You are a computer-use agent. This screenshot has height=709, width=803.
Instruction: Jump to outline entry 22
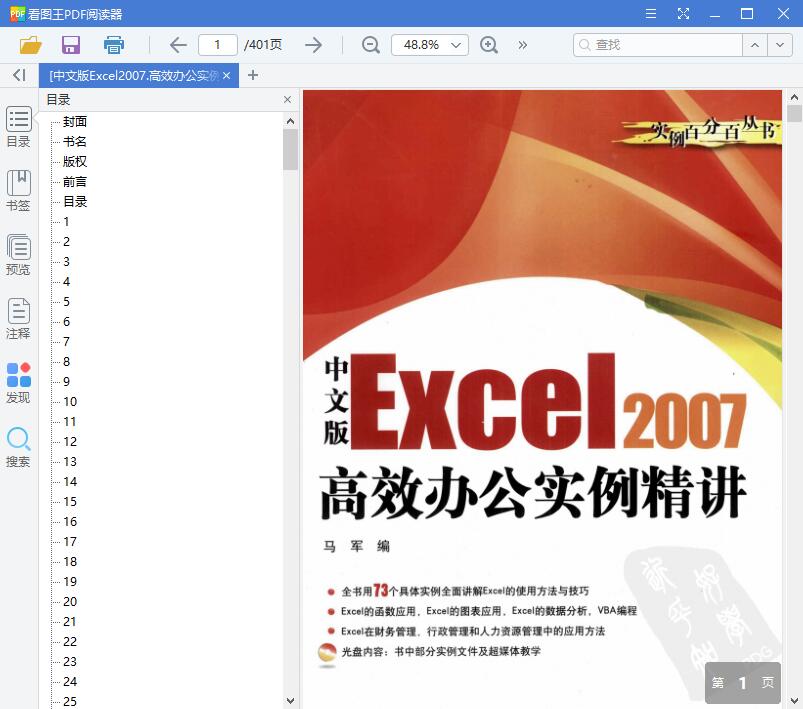70,641
